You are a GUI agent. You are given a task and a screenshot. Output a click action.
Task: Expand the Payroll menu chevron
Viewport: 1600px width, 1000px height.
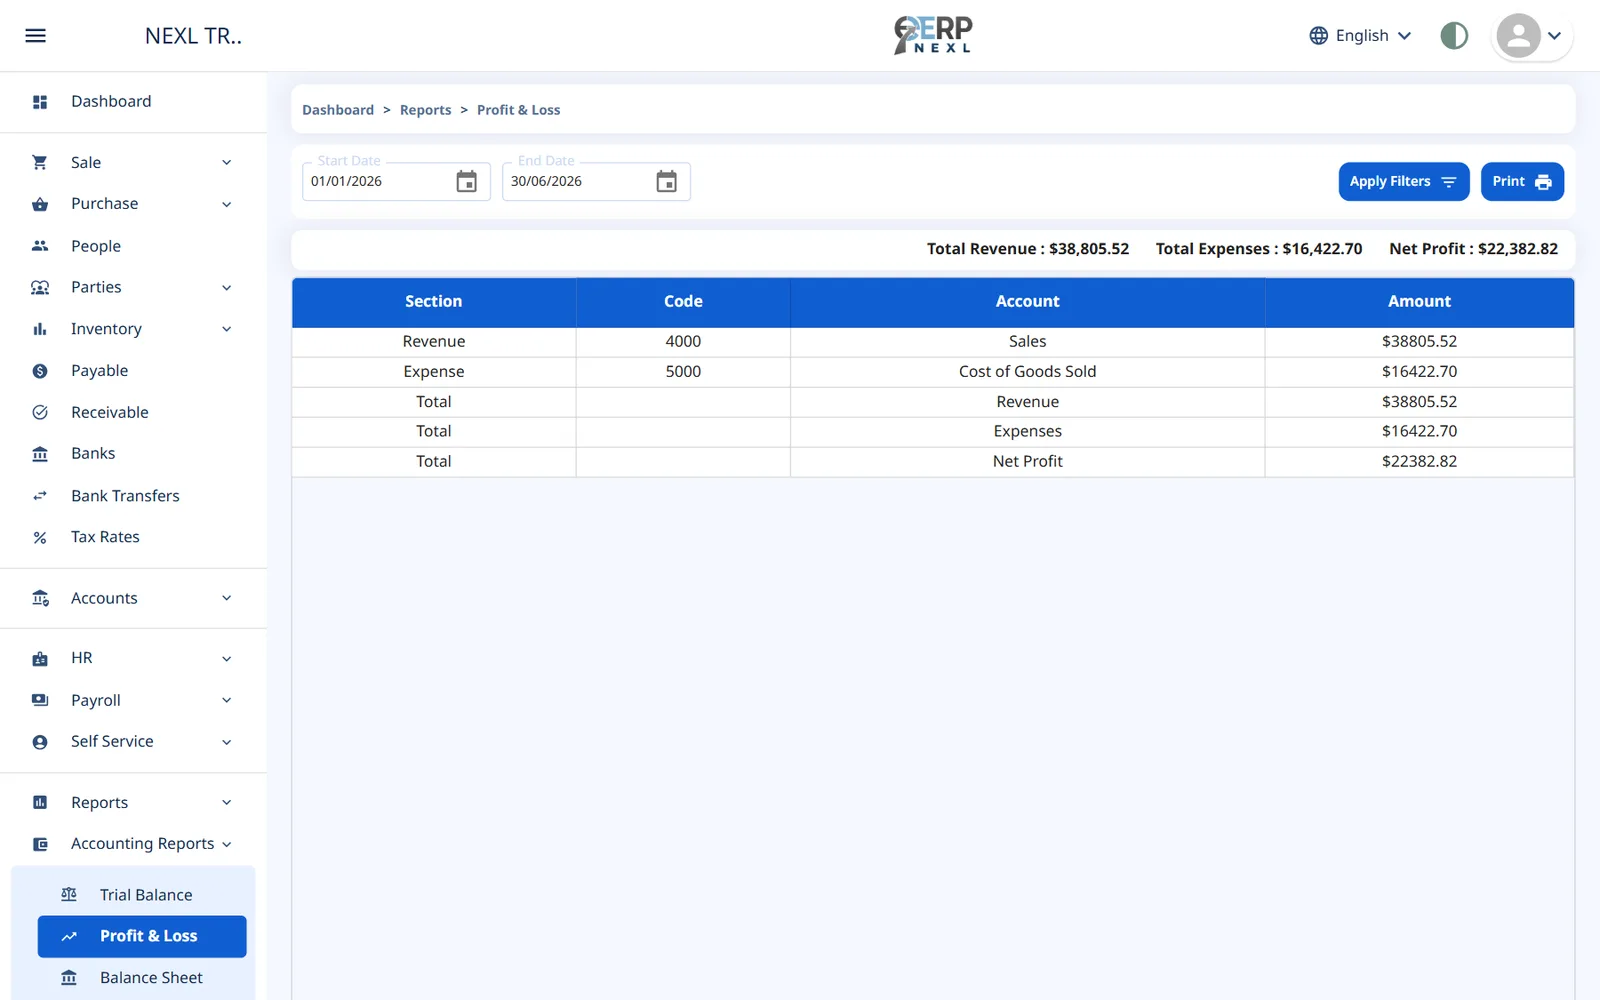pyautogui.click(x=227, y=700)
